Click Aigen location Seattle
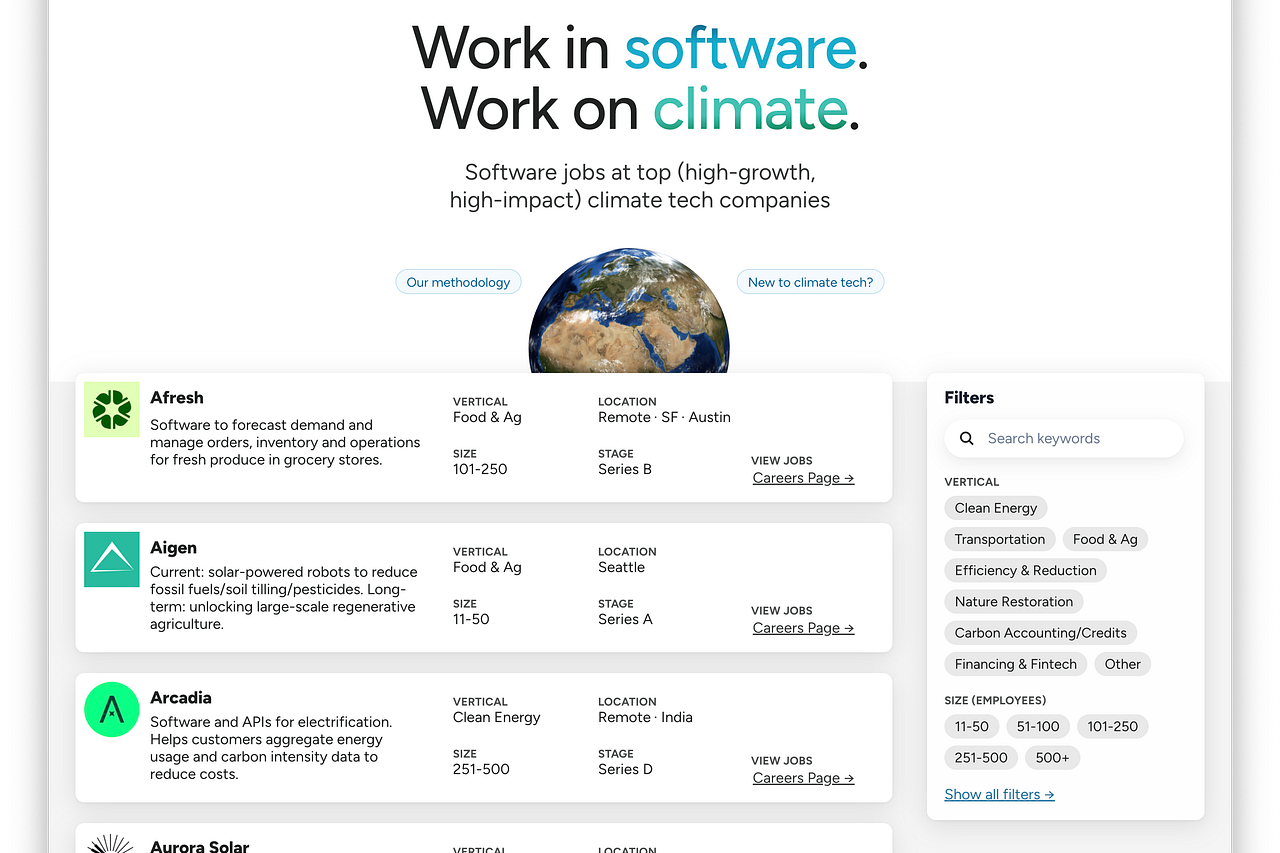1280x853 pixels. (x=621, y=567)
